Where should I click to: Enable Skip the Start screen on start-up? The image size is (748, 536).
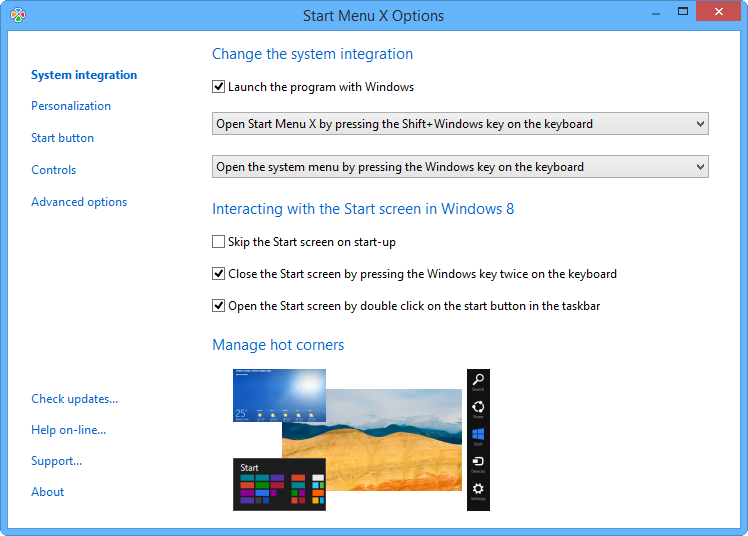(x=218, y=242)
